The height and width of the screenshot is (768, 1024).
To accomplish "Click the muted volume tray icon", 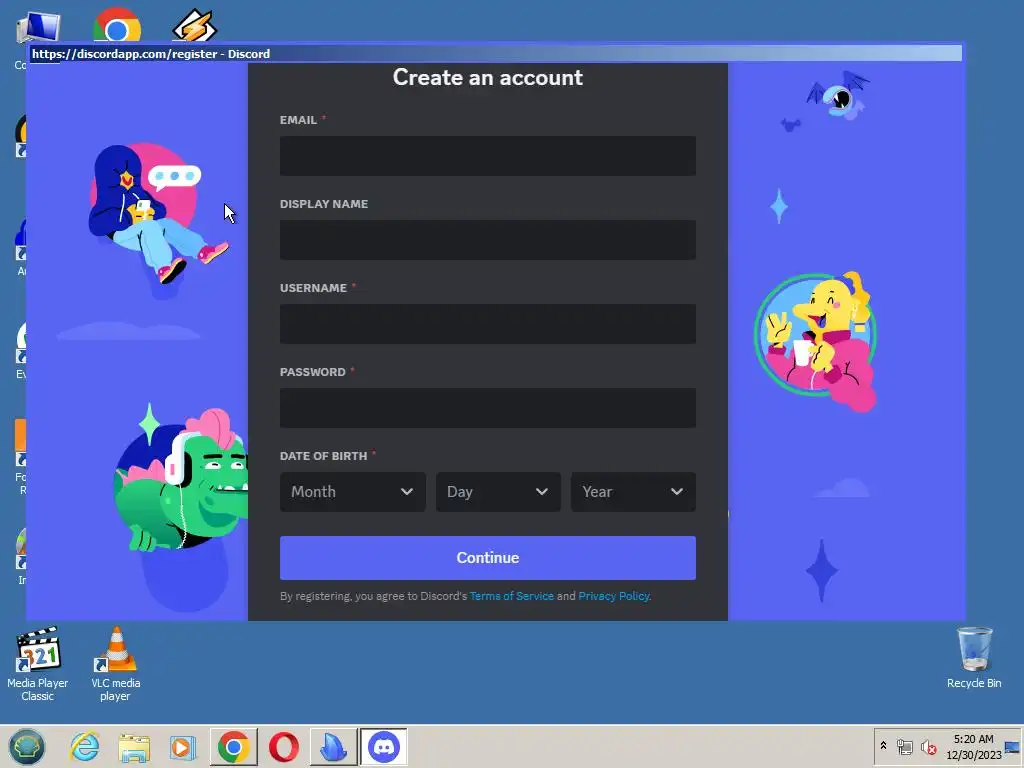I will 928,746.
